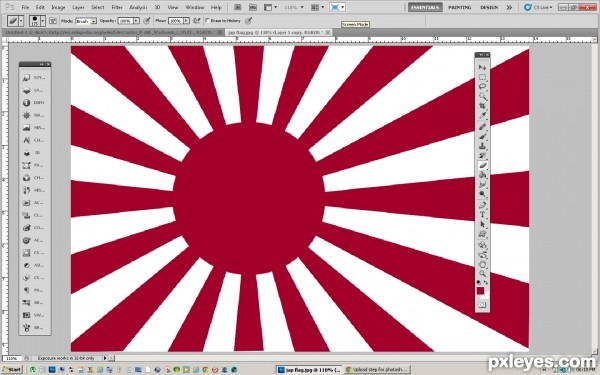Select the Crop tool
This screenshot has width=600, height=375.
(482, 106)
